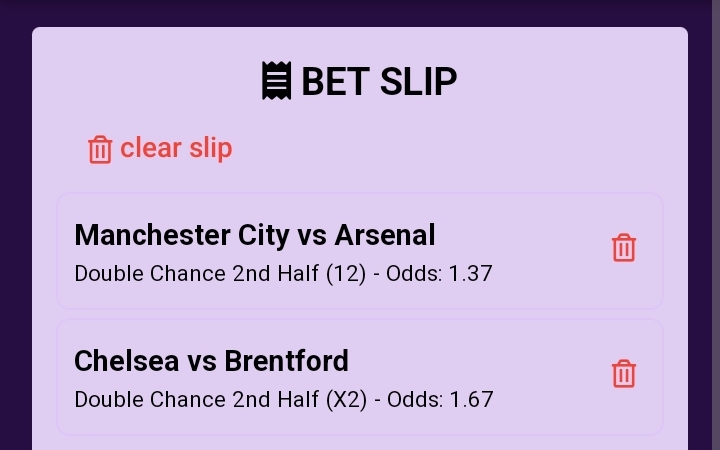The height and width of the screenshot is (450, 720).
Task: Click the (12) outcome label
Action: click(346, 274)
